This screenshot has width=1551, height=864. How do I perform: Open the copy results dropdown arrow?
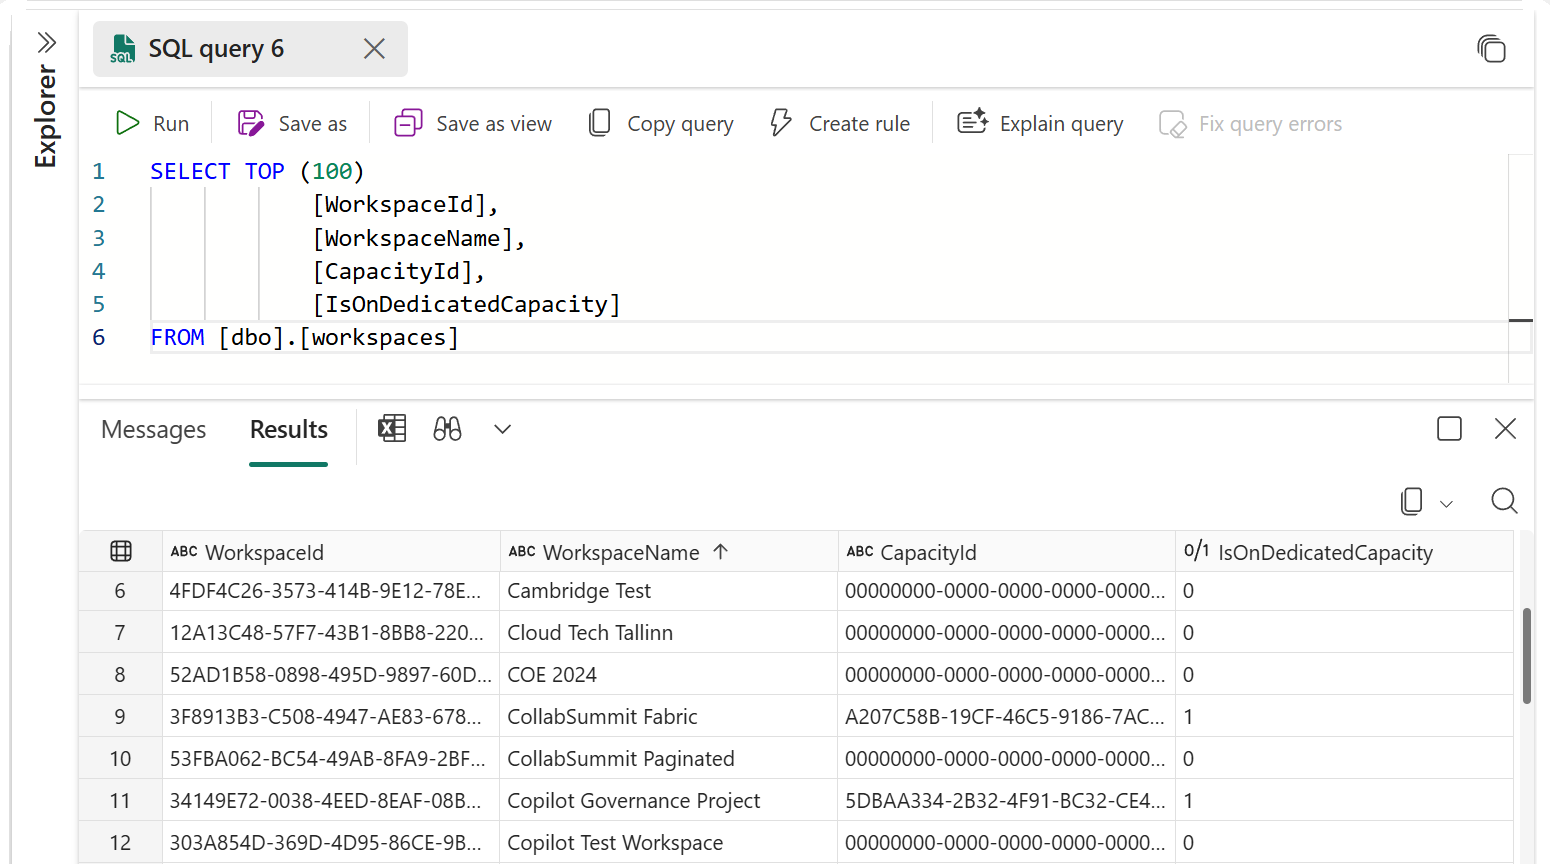[1446, 504]
